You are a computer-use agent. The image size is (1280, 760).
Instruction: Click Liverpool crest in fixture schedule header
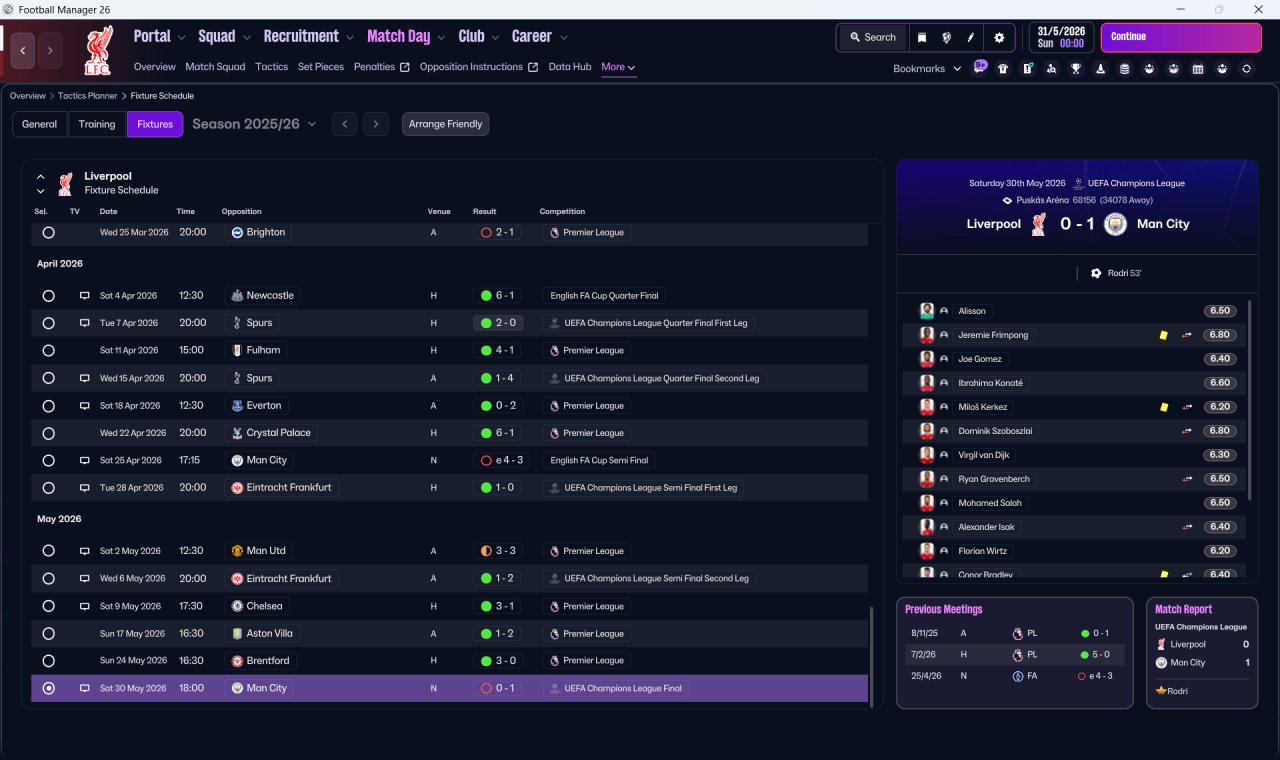(x=65, y=183)
